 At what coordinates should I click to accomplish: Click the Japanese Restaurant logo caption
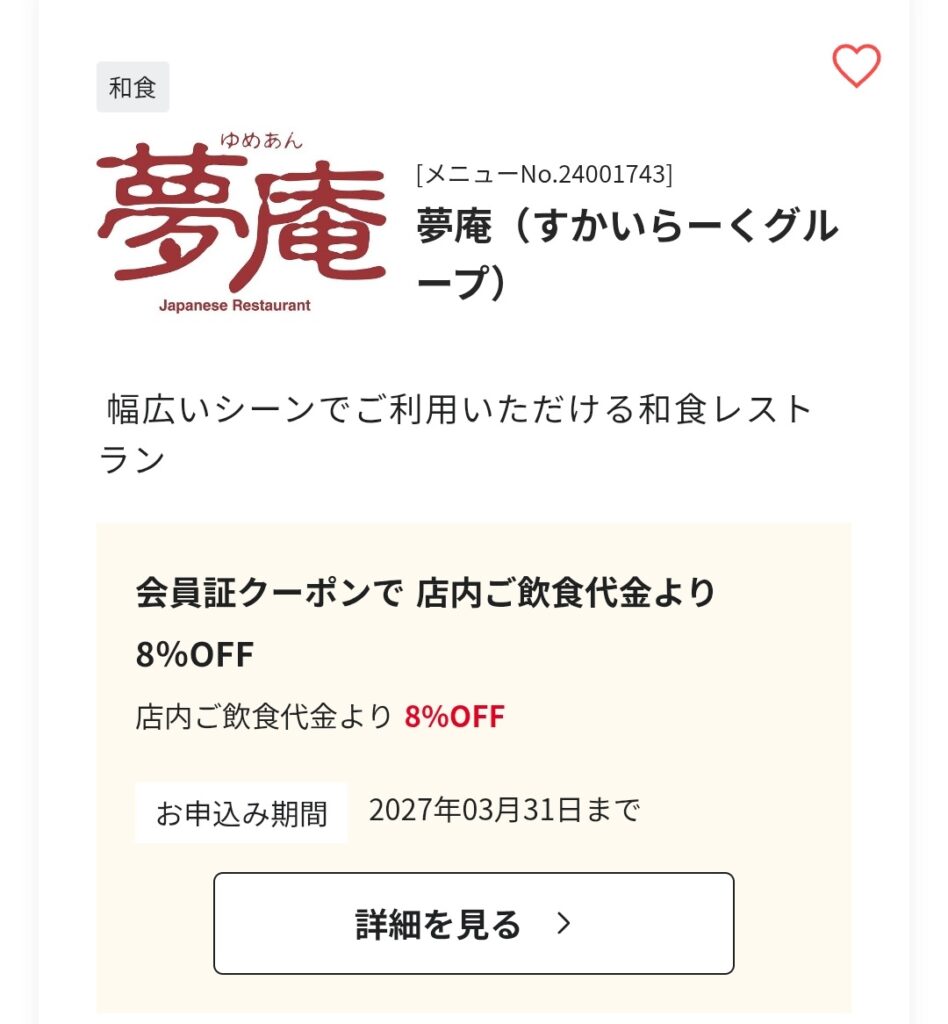[x=234, y=305]
